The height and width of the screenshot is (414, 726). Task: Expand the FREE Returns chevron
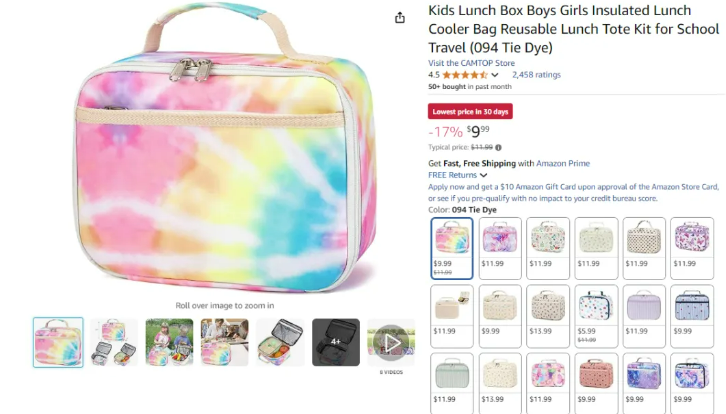click(x=483, y=176)
